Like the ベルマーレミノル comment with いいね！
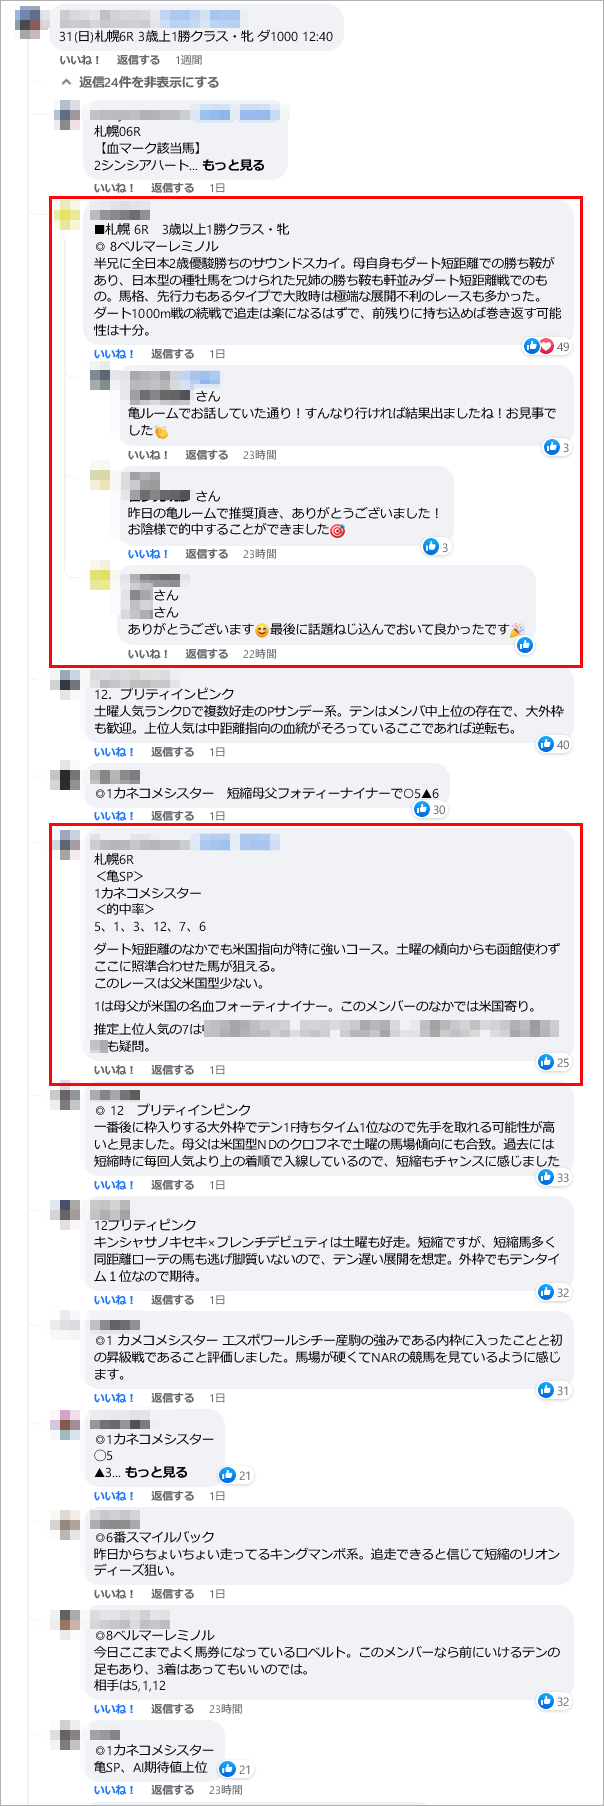 [x=114, y=354]
